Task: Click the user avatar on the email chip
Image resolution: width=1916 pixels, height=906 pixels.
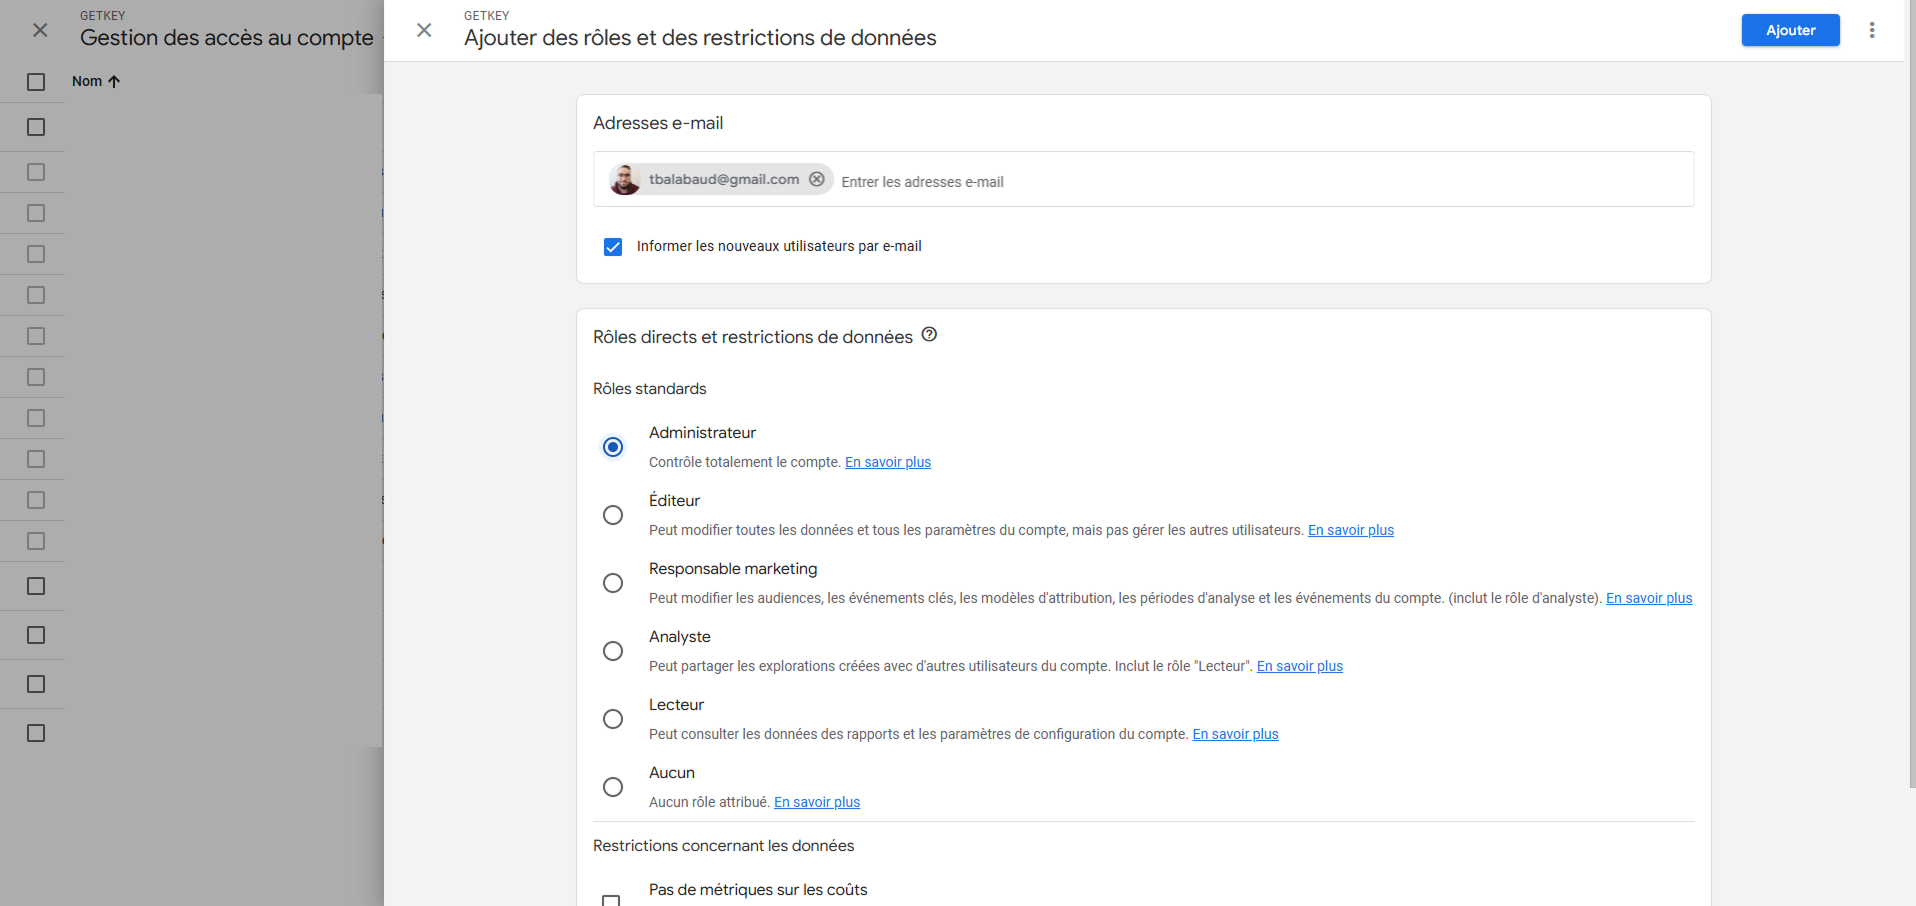Action: (625, 179)
